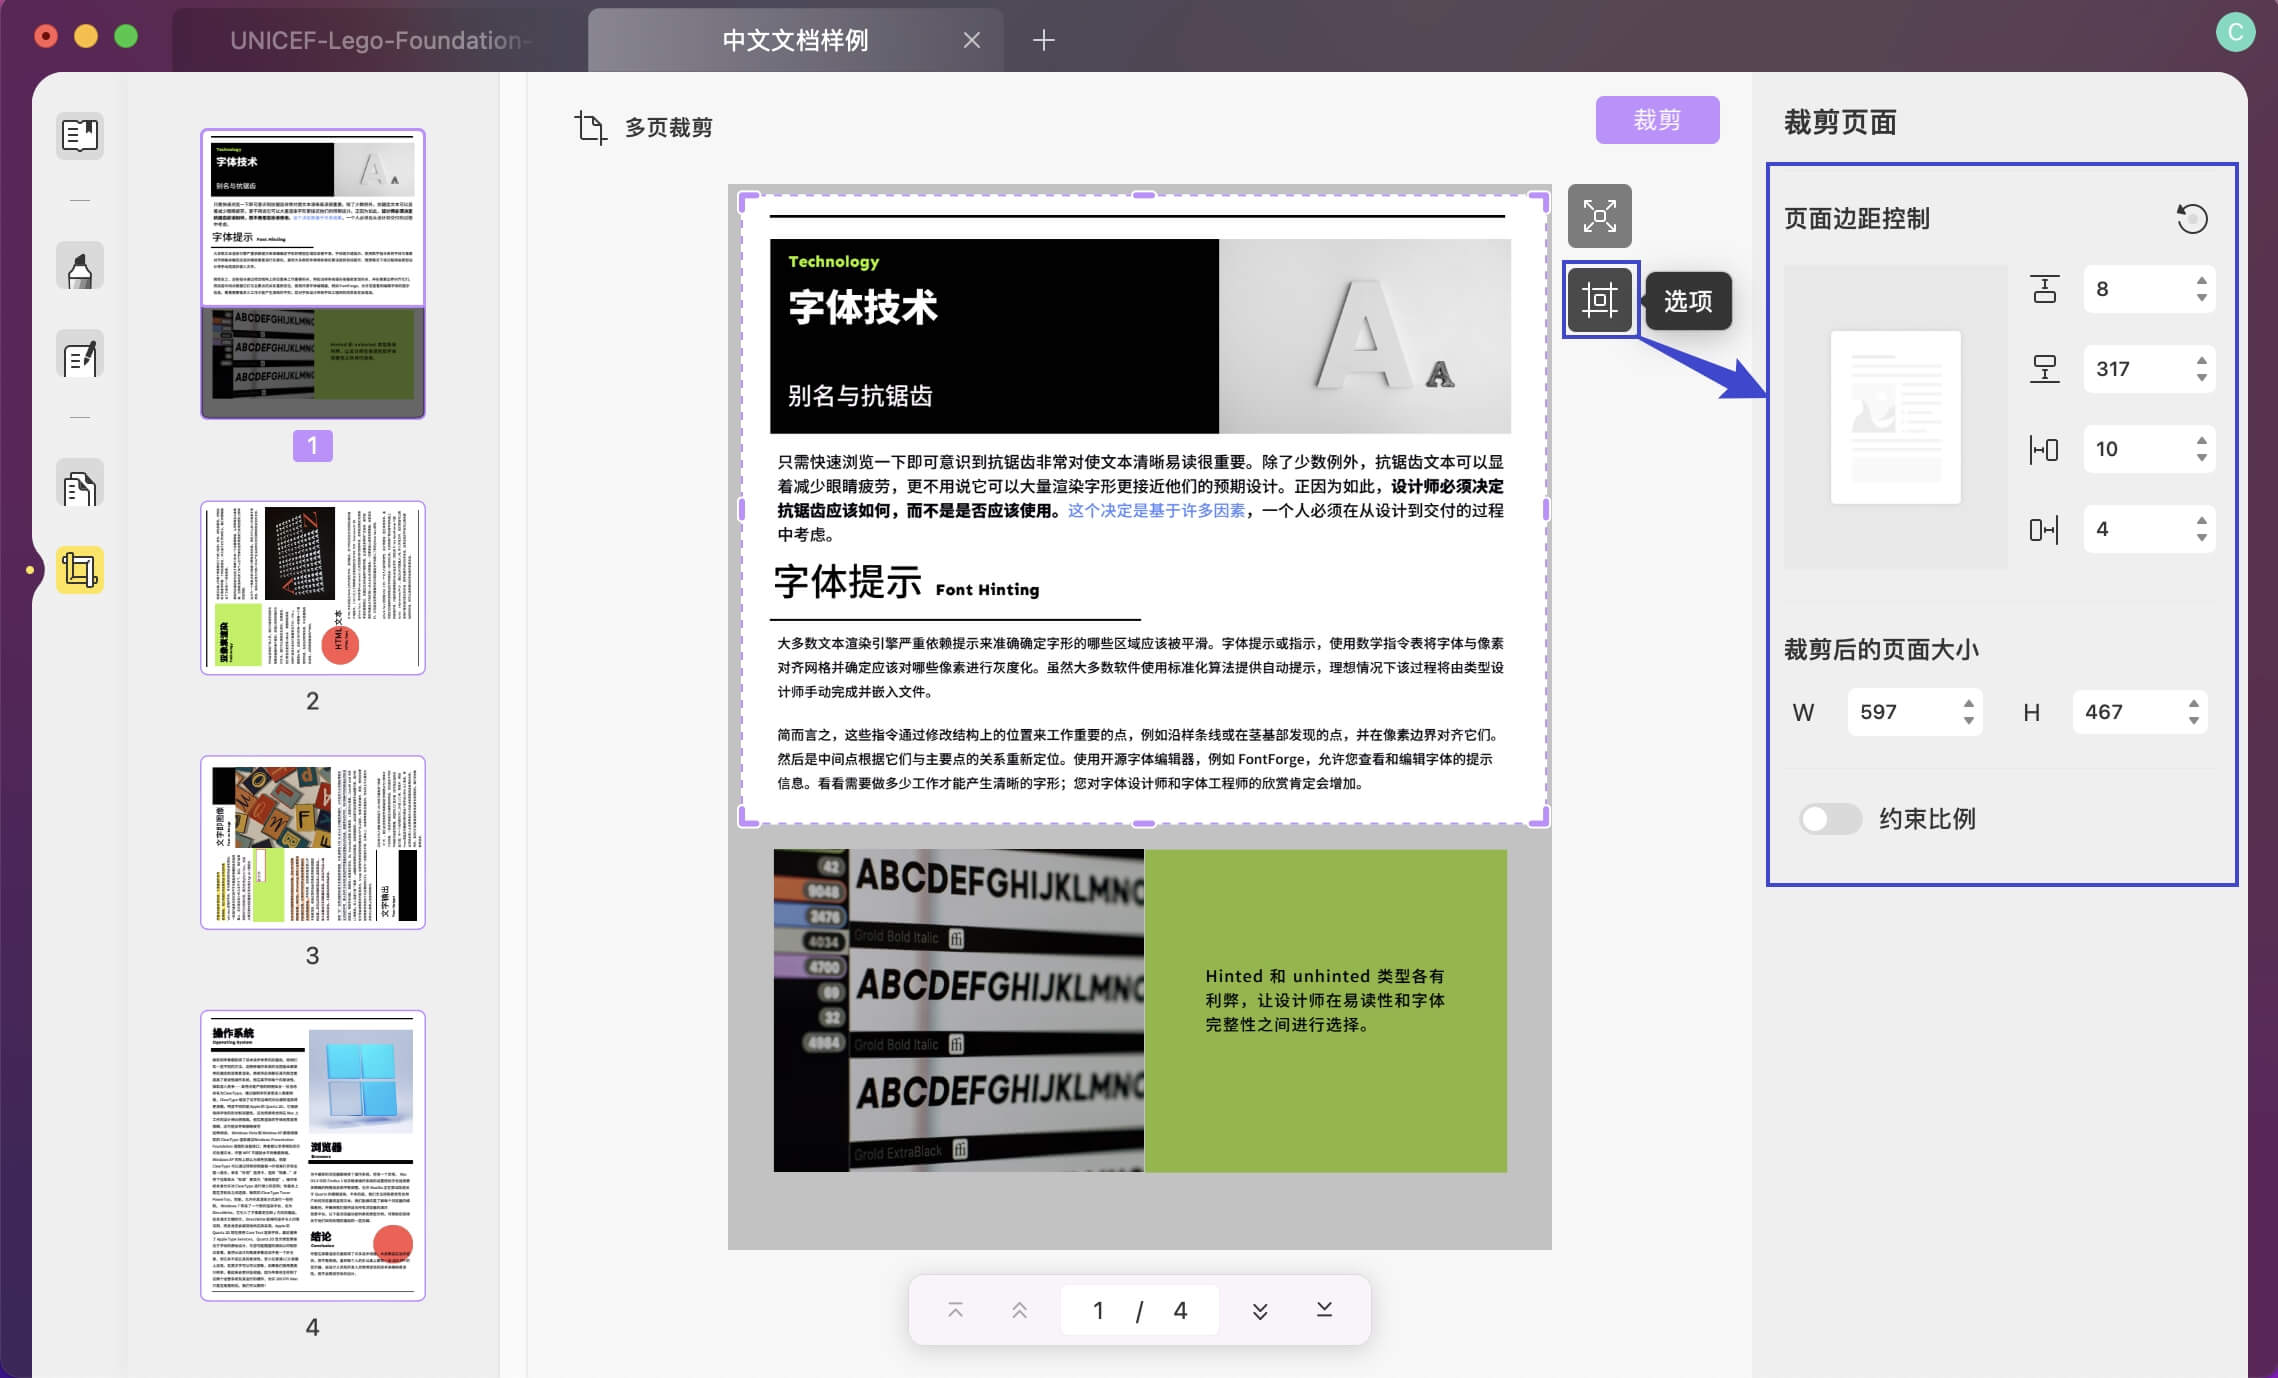This screenshot has height=1378, width=2278.
Task: Click the multi-page crop icon
Action: (590, 128)
